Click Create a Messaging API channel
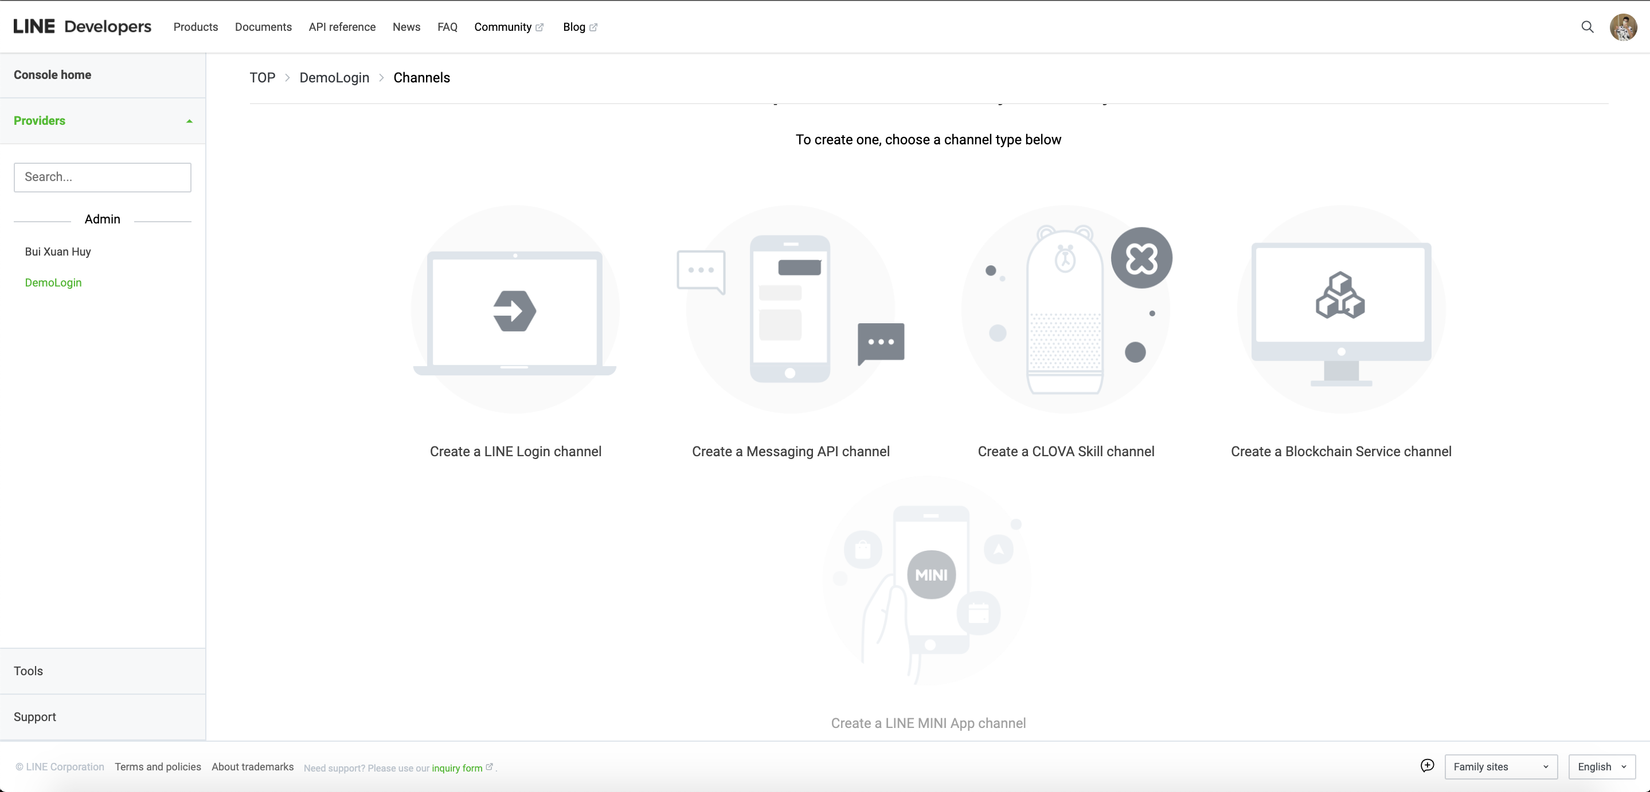 click(791, 452)
